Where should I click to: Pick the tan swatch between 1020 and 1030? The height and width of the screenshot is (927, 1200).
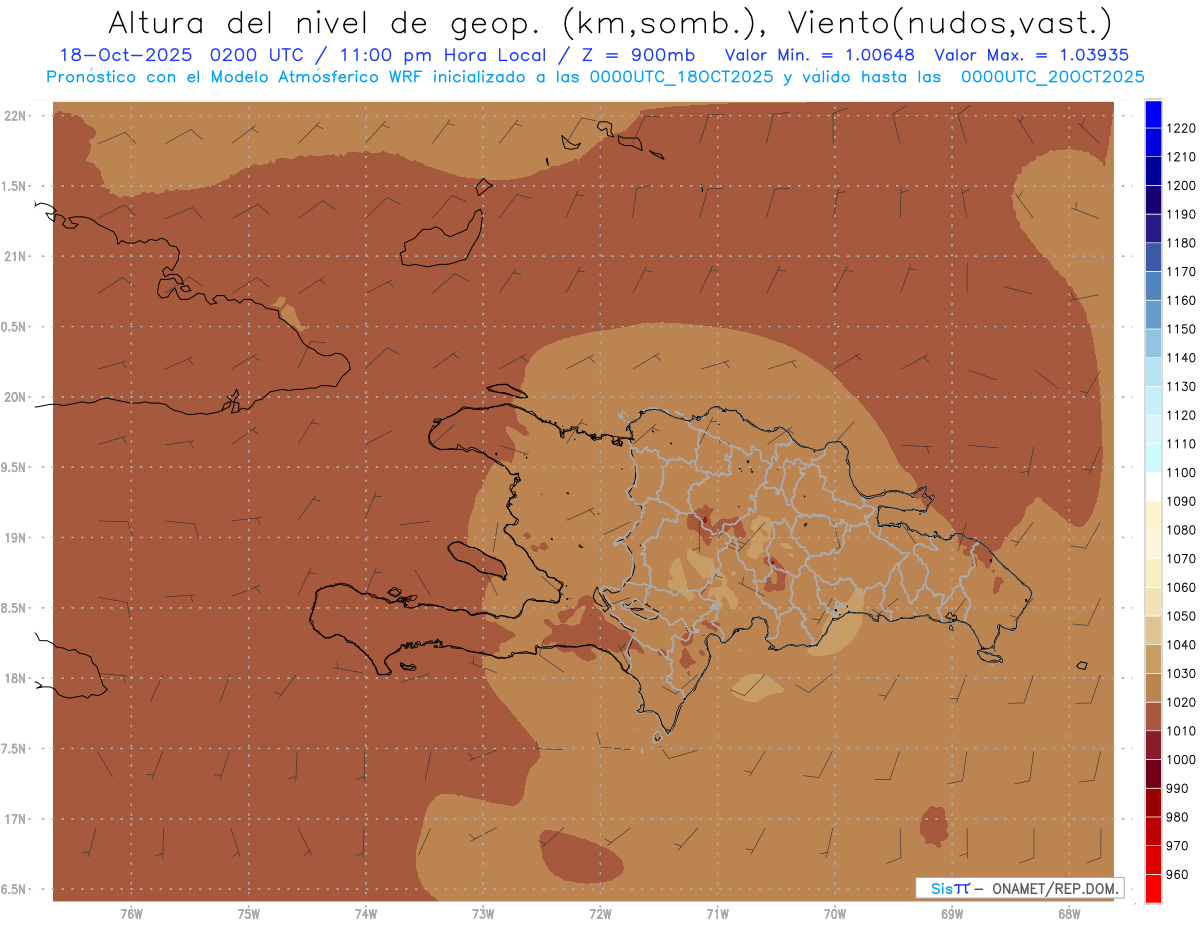1153,688
